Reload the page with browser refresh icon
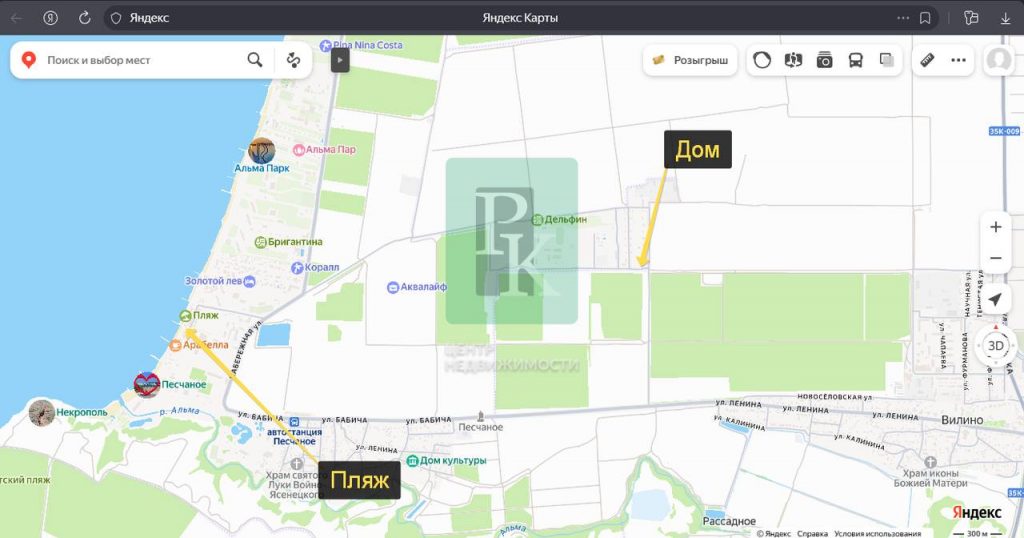The width and height of the screenshot is (1024, 538). pos(84,18)
